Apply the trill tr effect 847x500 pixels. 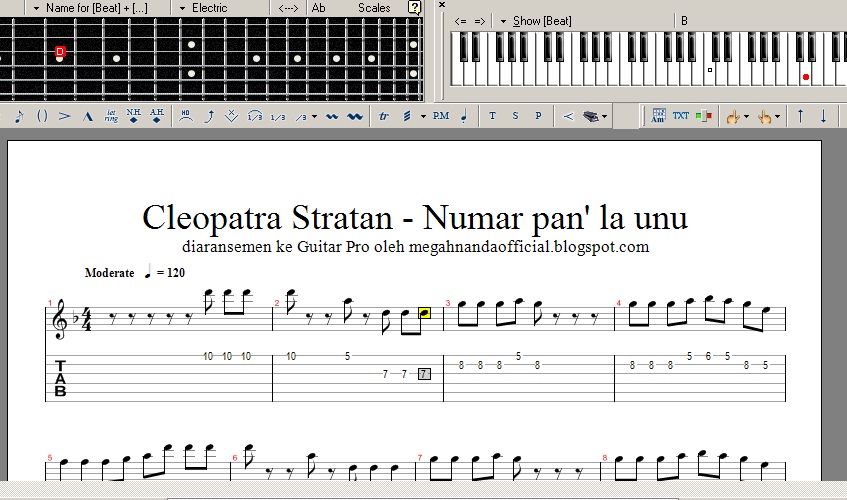(384, 116)
